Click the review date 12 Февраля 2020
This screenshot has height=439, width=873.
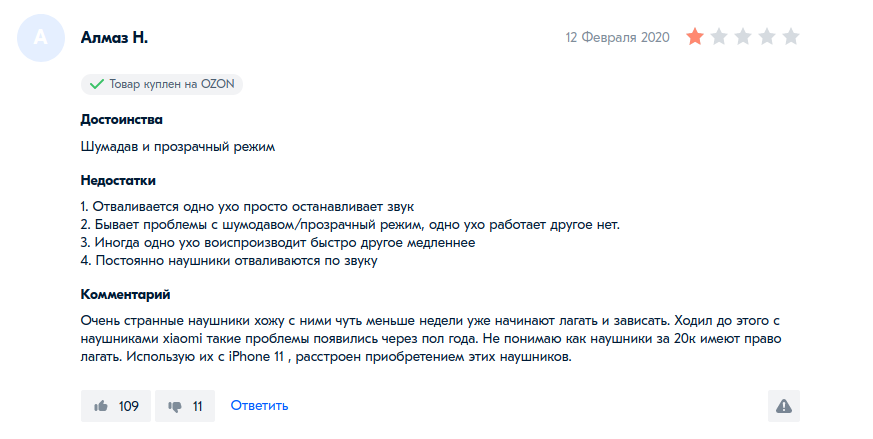[617, 38]
